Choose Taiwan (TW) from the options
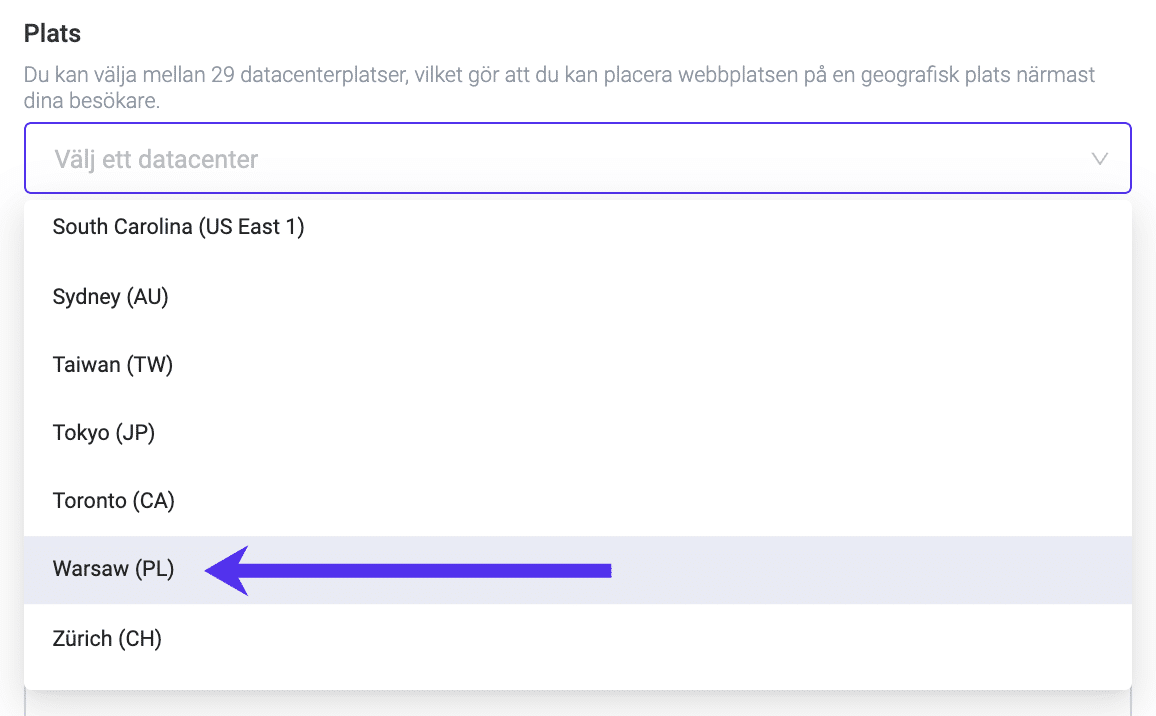 point(113,365)
